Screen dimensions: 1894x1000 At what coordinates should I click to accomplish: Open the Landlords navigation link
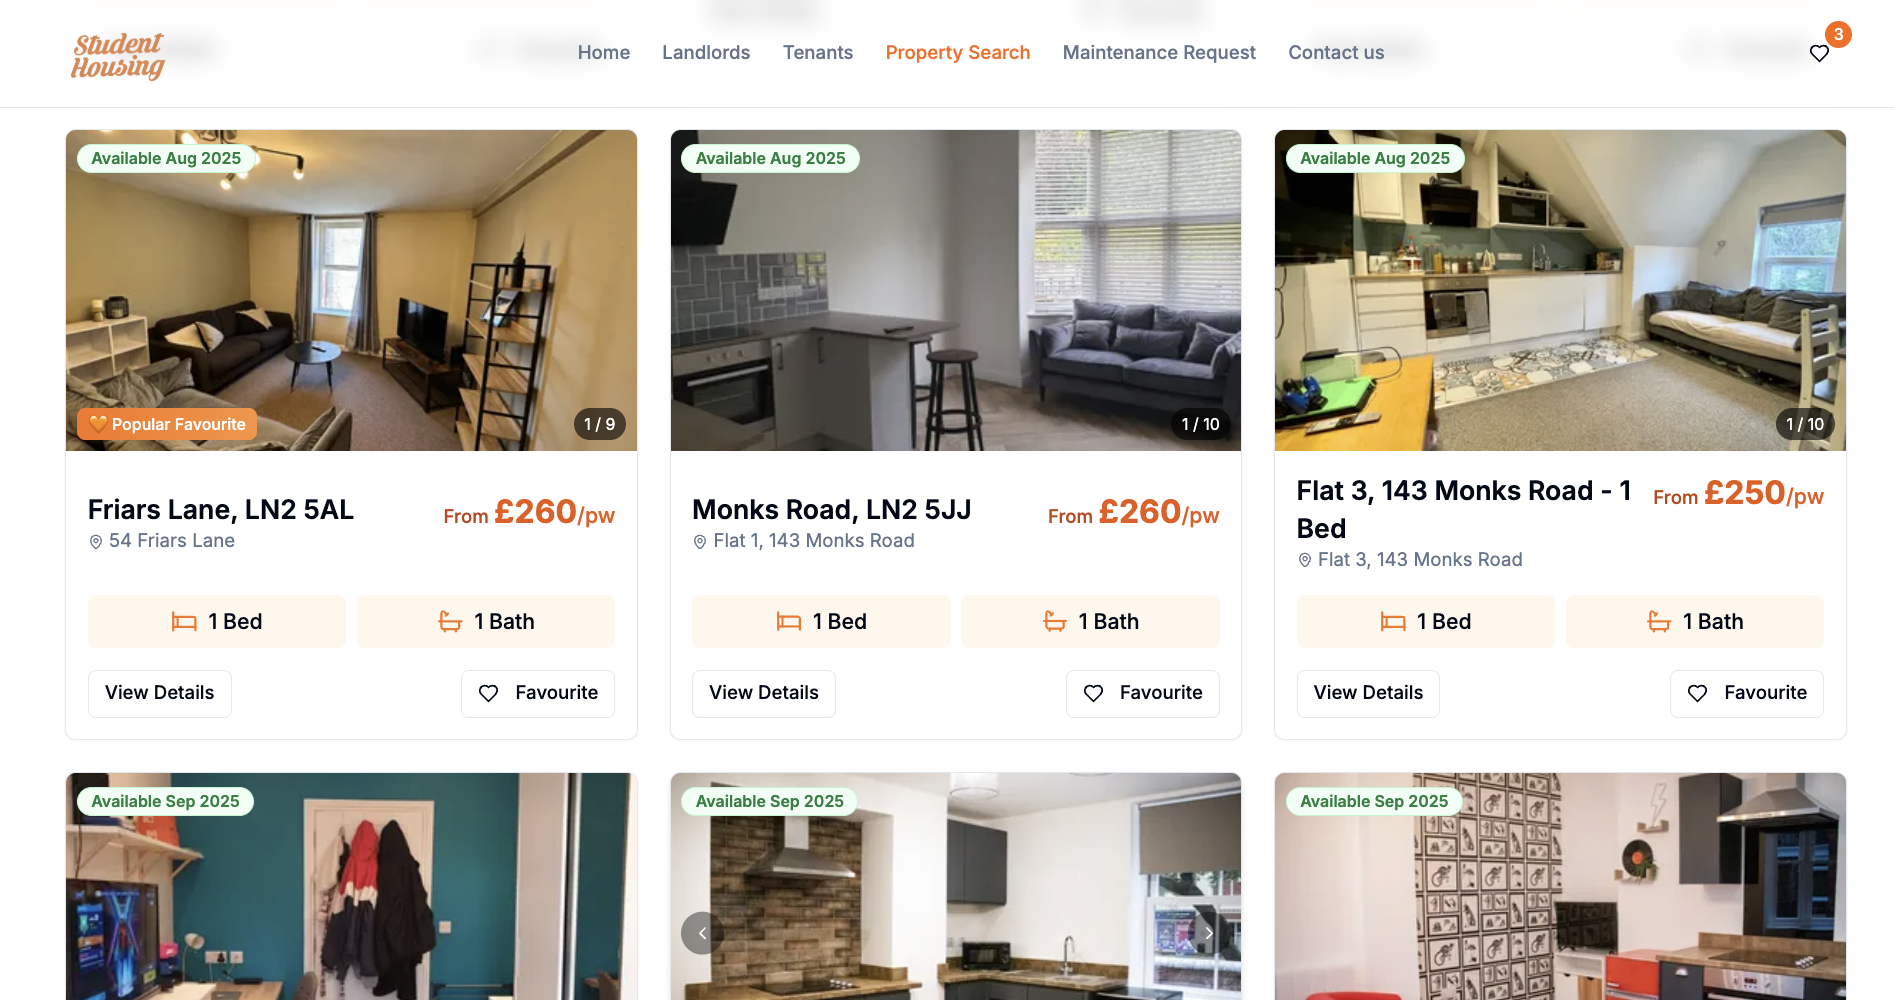706,52
